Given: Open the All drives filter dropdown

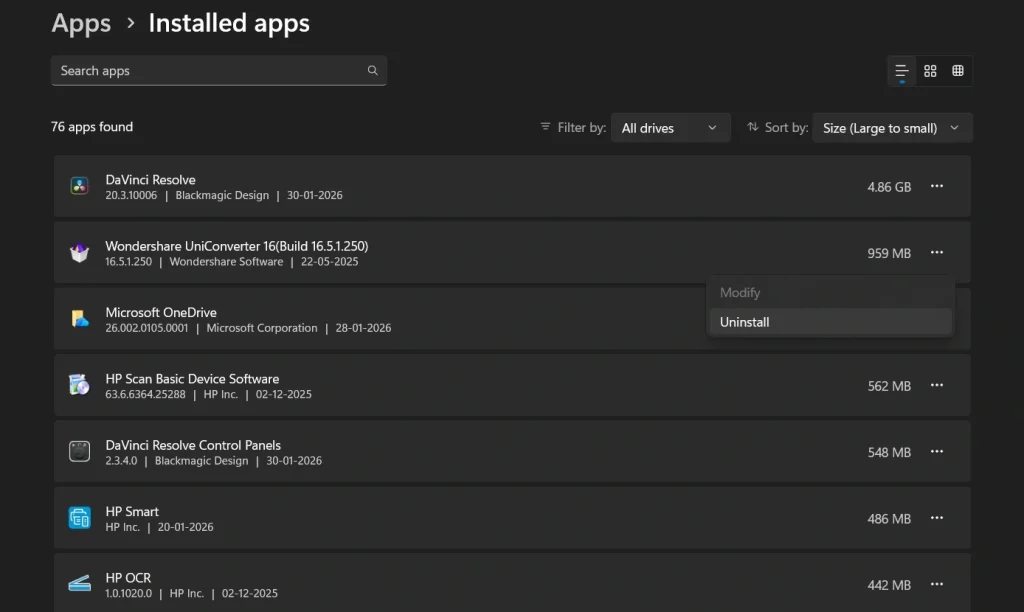Looking at the screenshot, I should point(670,127).
